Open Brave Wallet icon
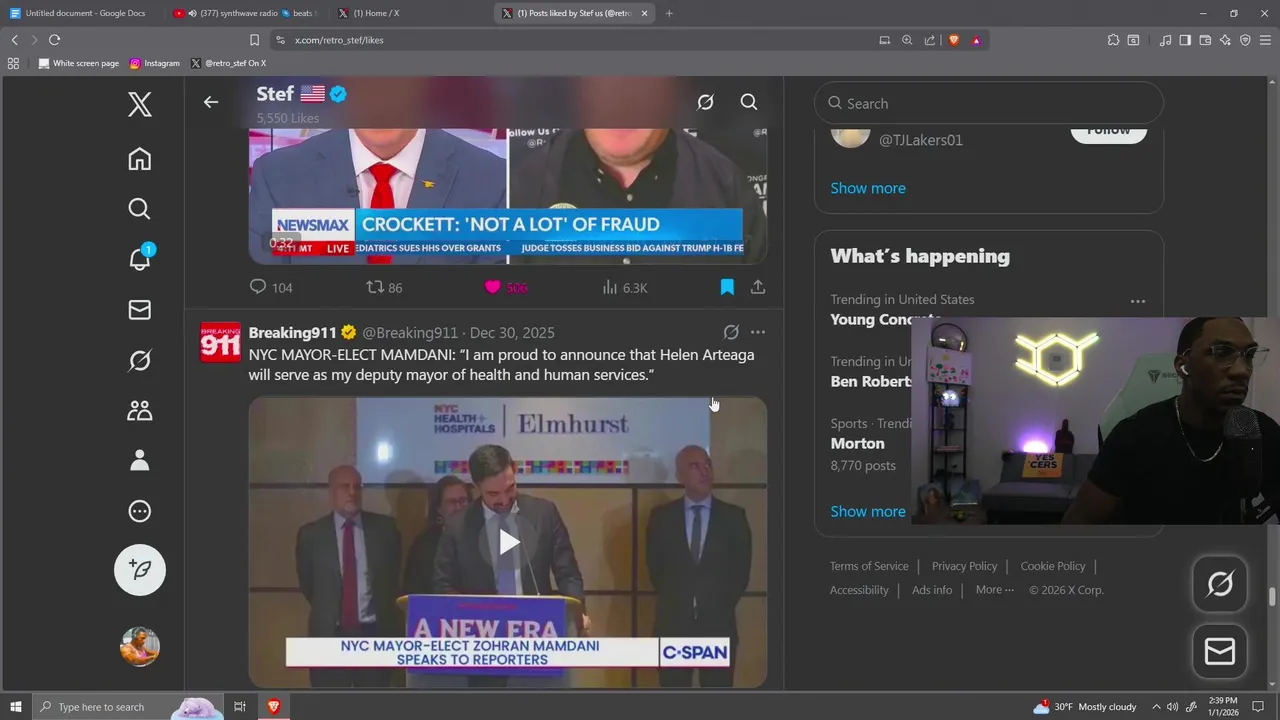Image resolution: width=1280 pixels, height=720 pixels. (x=1205, y=40)
